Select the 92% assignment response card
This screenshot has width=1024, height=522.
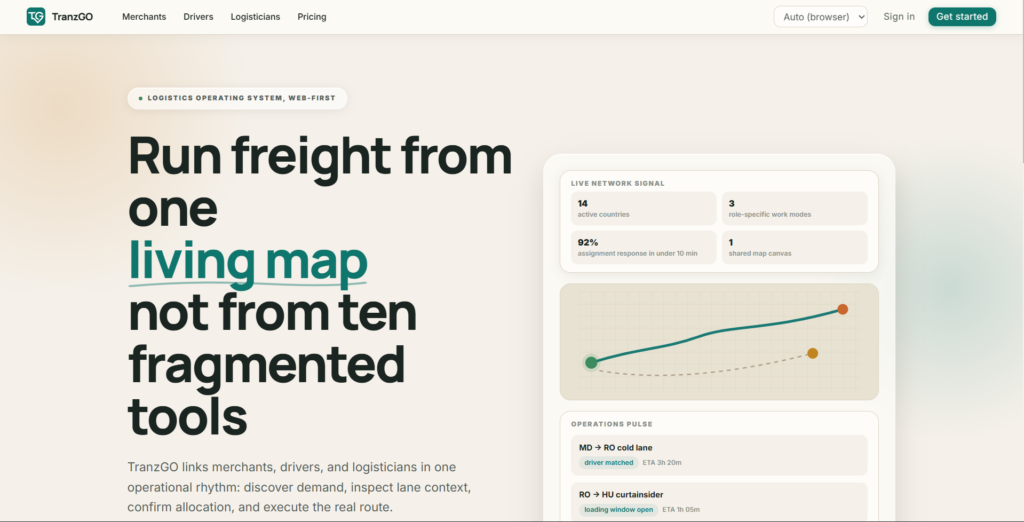643,248
